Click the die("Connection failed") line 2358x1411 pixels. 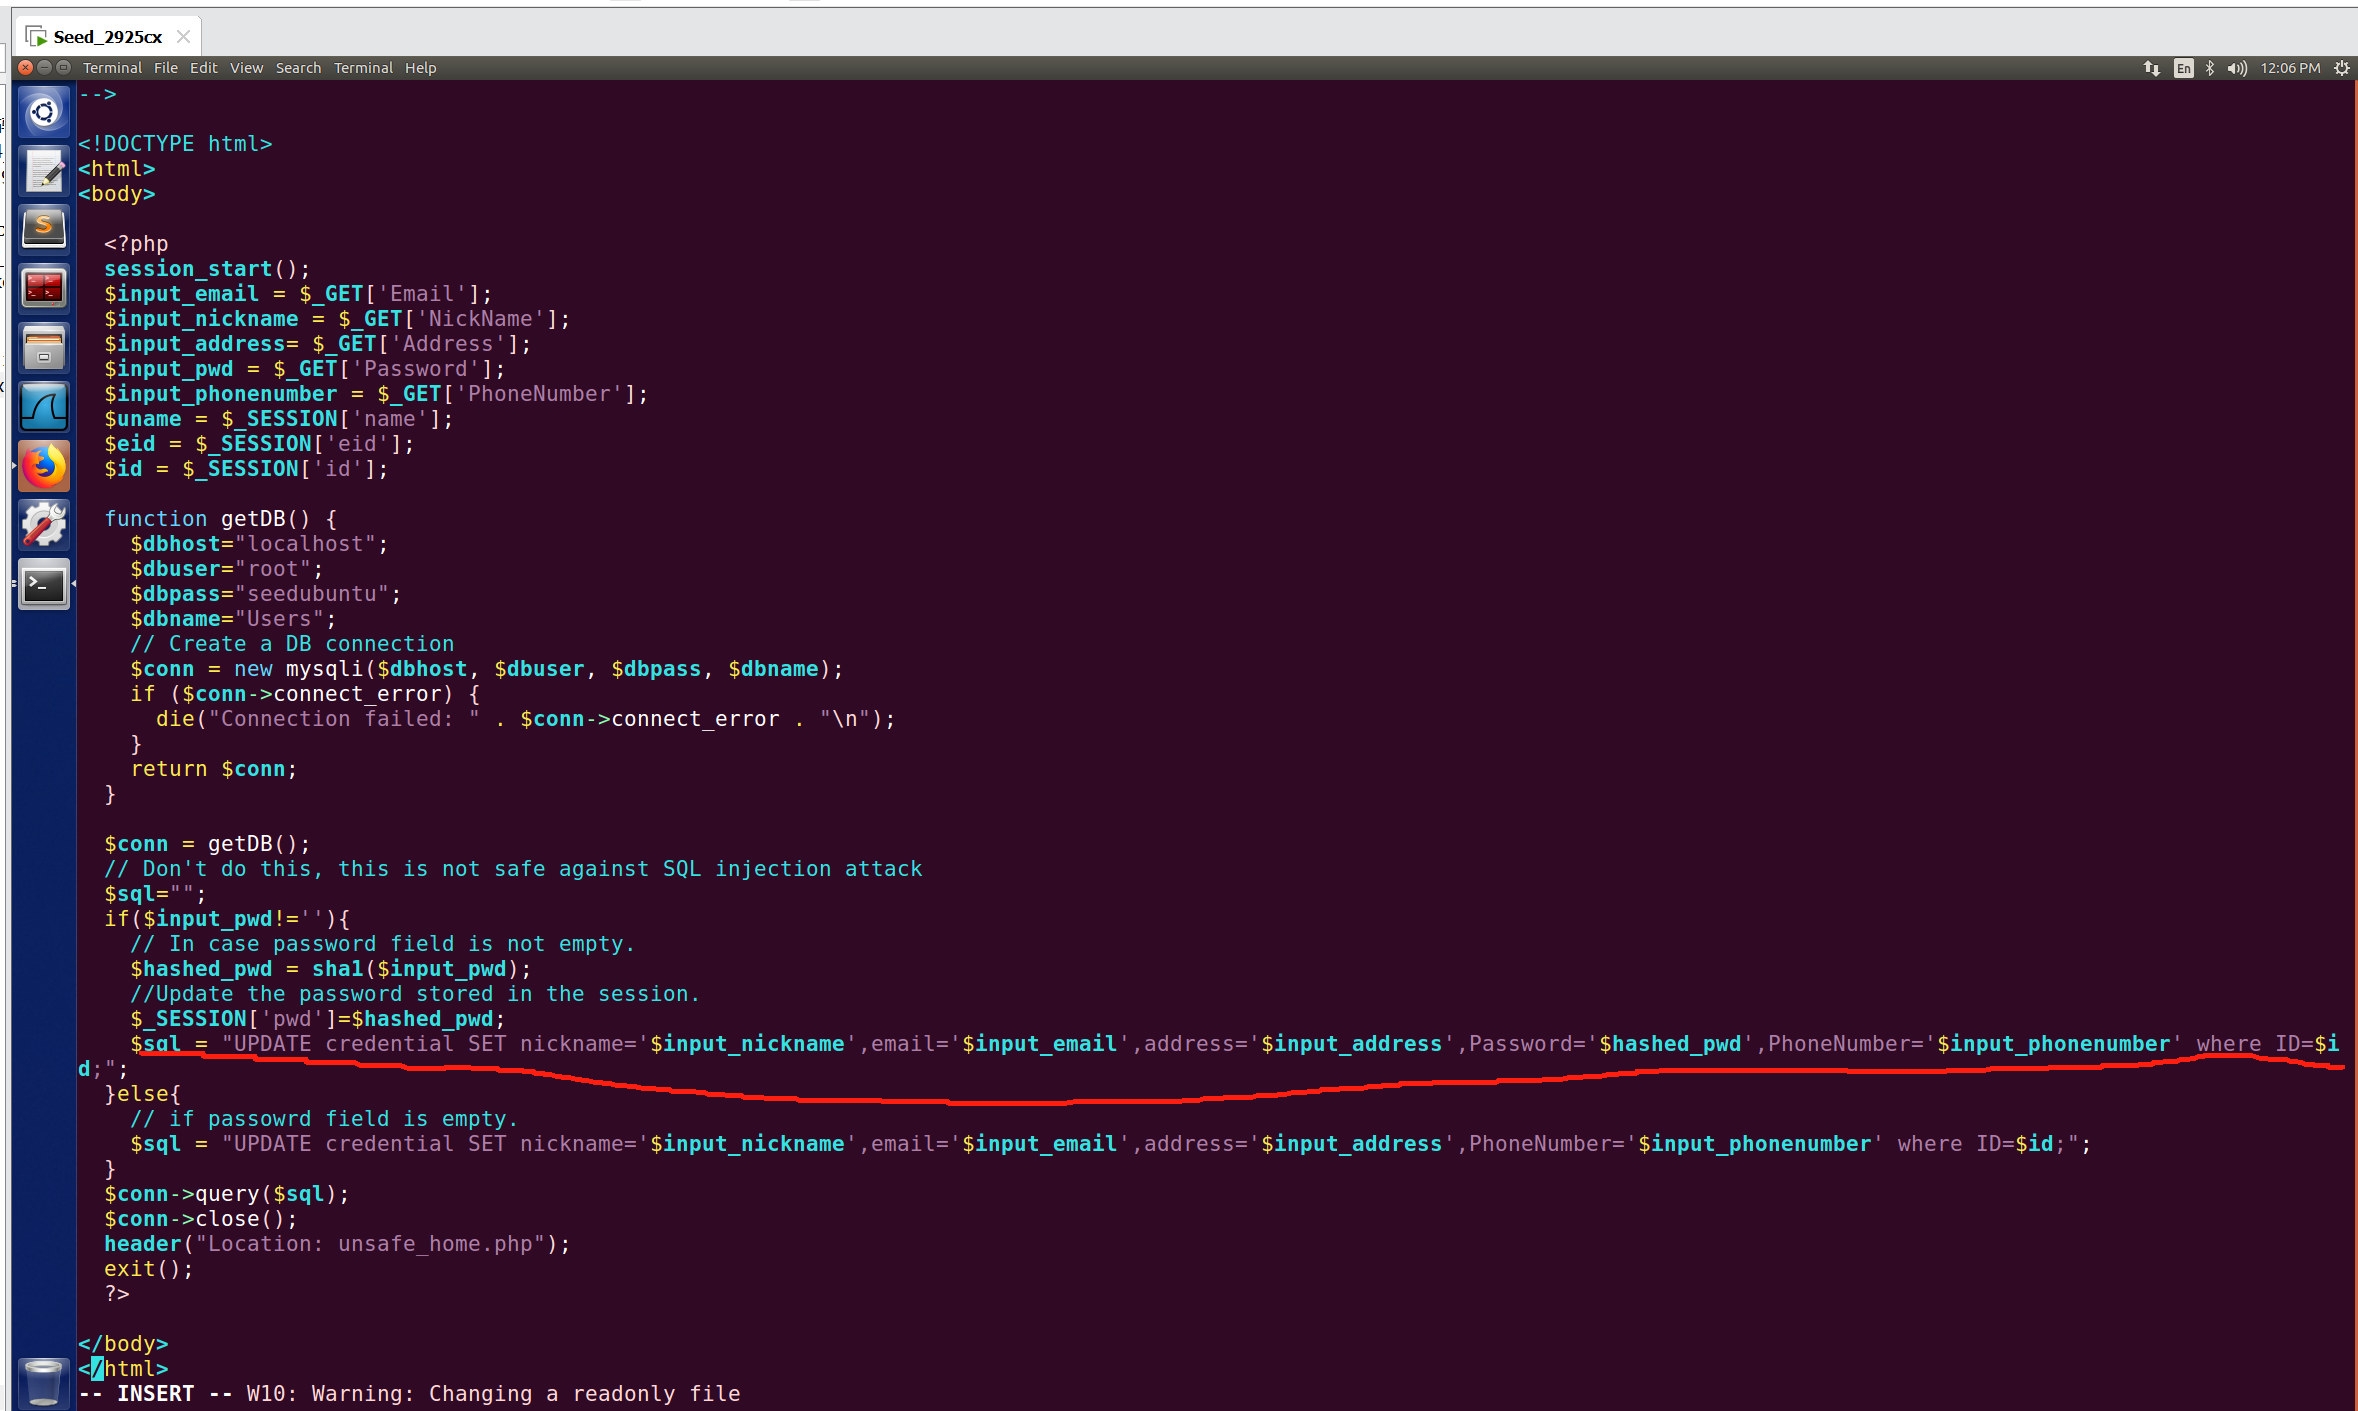point(526,719)
